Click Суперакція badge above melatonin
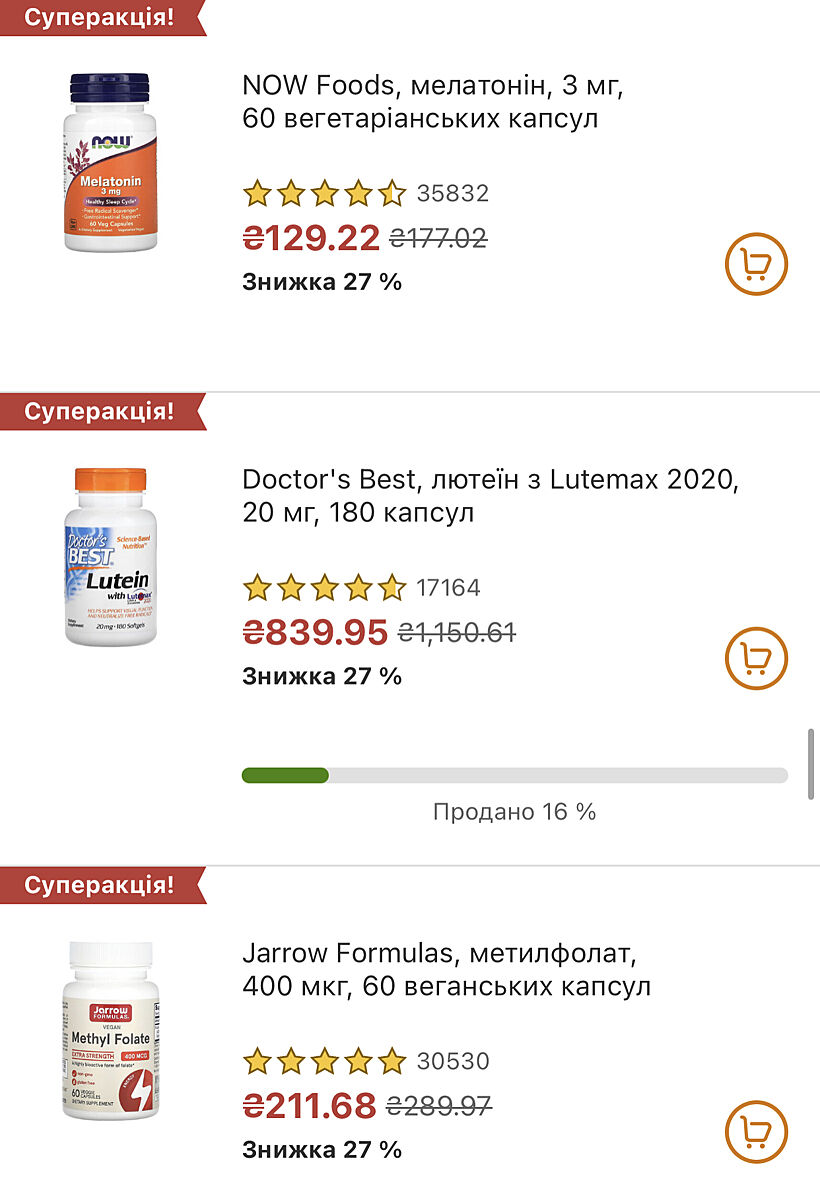The width and height of the screenshot is (820, 1200). click(x=98, y=17)
